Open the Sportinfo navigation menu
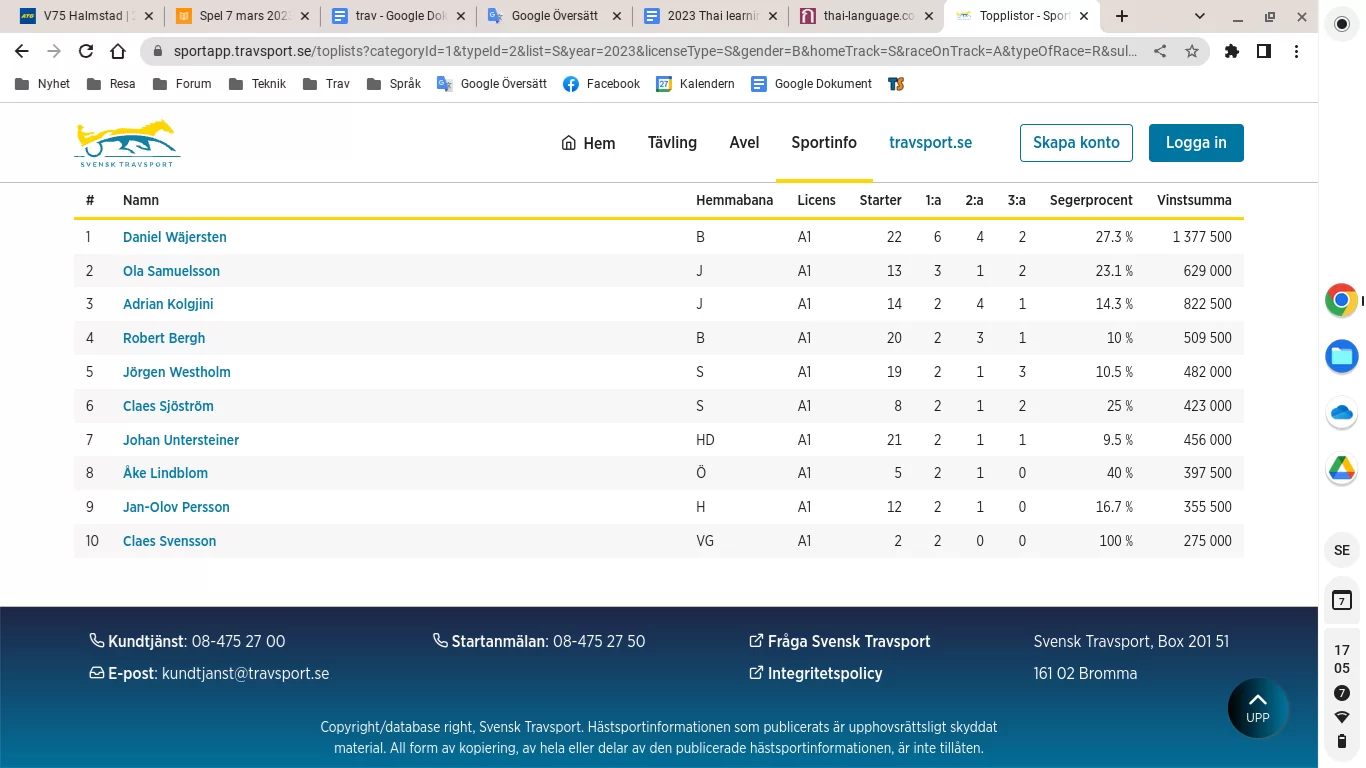The width and height of the screenshot is (1366, 768). 823,143
